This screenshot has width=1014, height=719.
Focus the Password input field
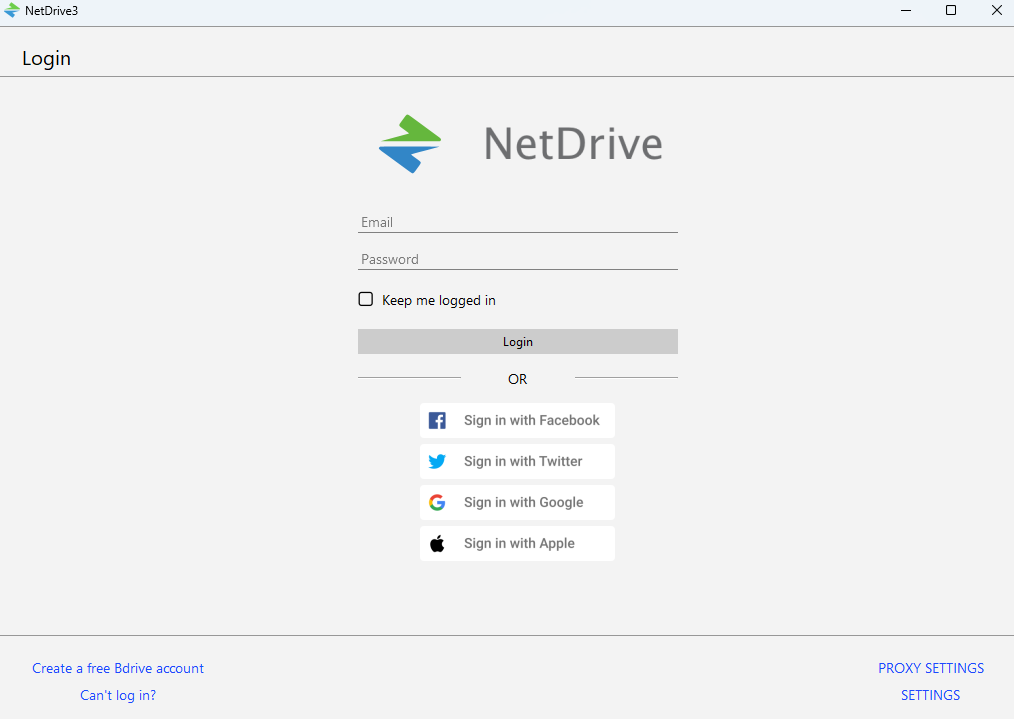coord(517,259)
